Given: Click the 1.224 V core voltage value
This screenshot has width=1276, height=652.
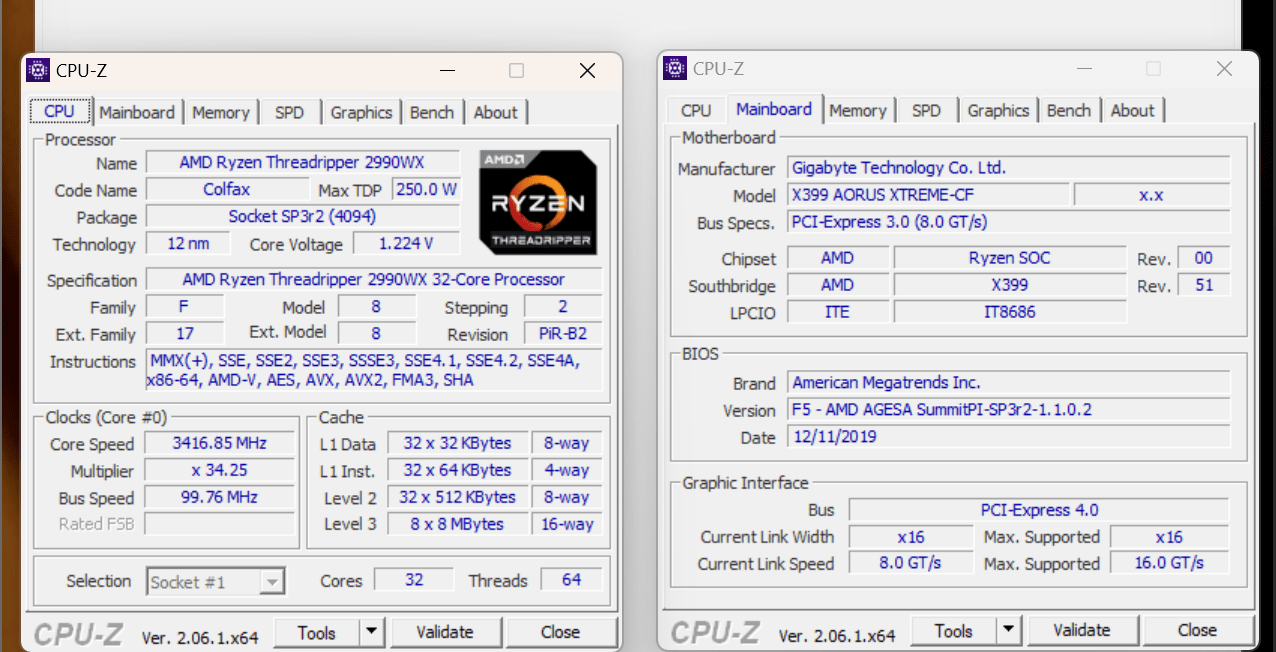Looking at the screenshot, I should click(406, 243).
